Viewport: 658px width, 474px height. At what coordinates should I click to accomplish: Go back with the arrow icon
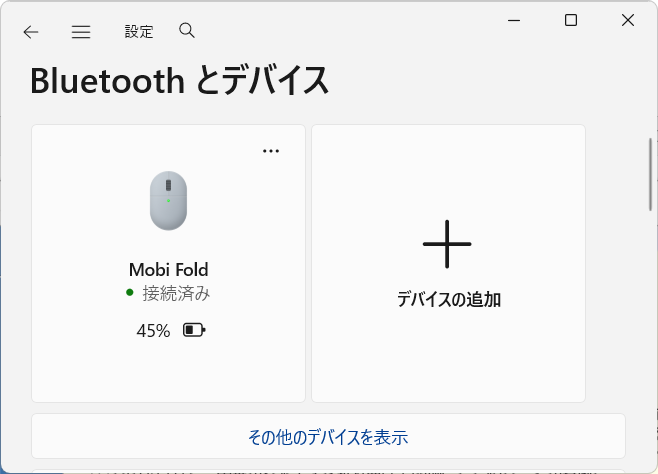pos(31,32)
